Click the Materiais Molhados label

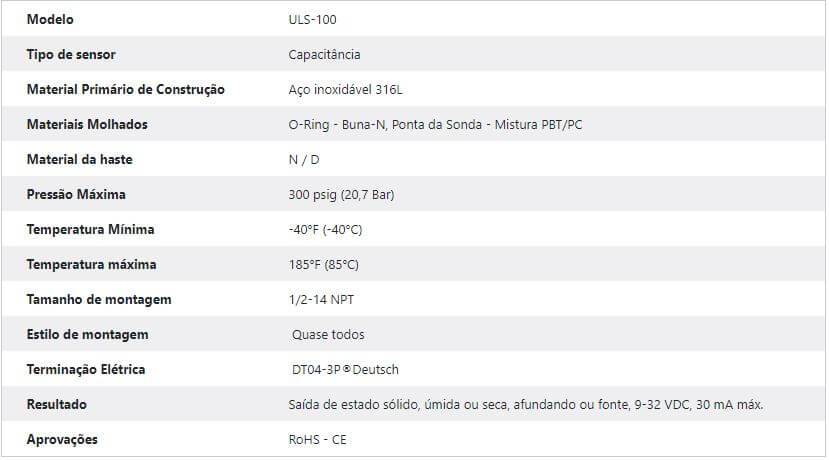pyautogui.click(x=87, y=124)
